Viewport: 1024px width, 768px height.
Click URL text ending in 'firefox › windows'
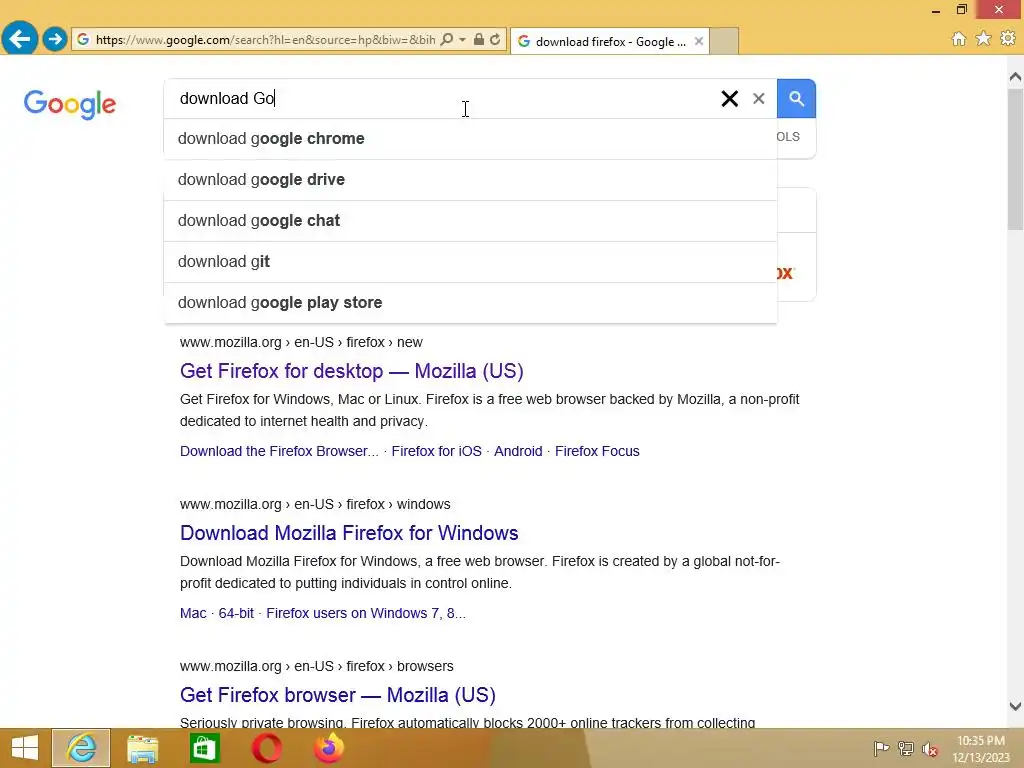315,504
